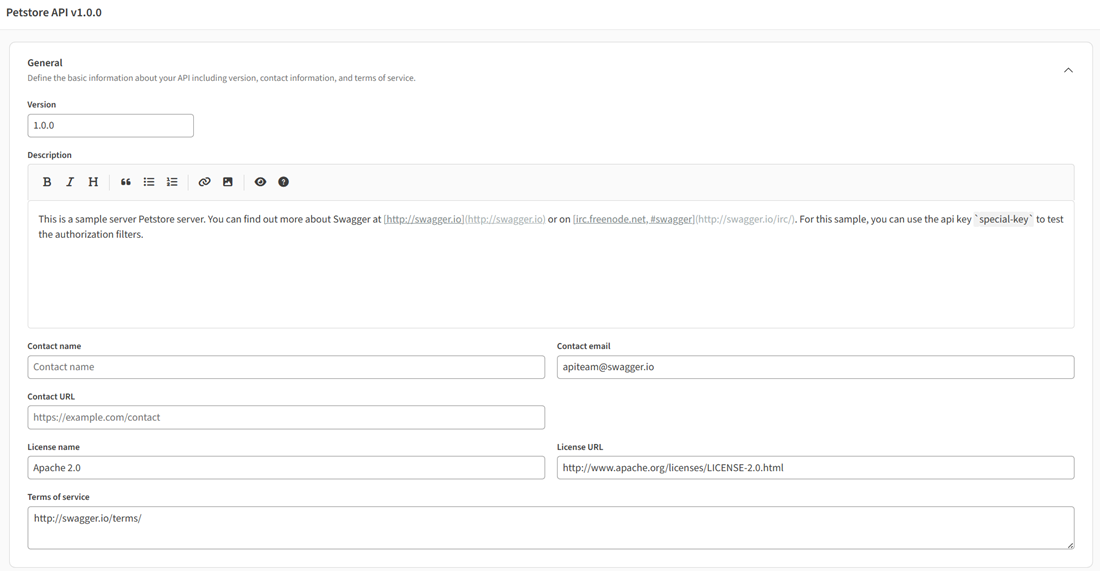The height and width of the screenshot is (571, 1100).
Task: Open markdown help question-mark icon
Action: 283,182
